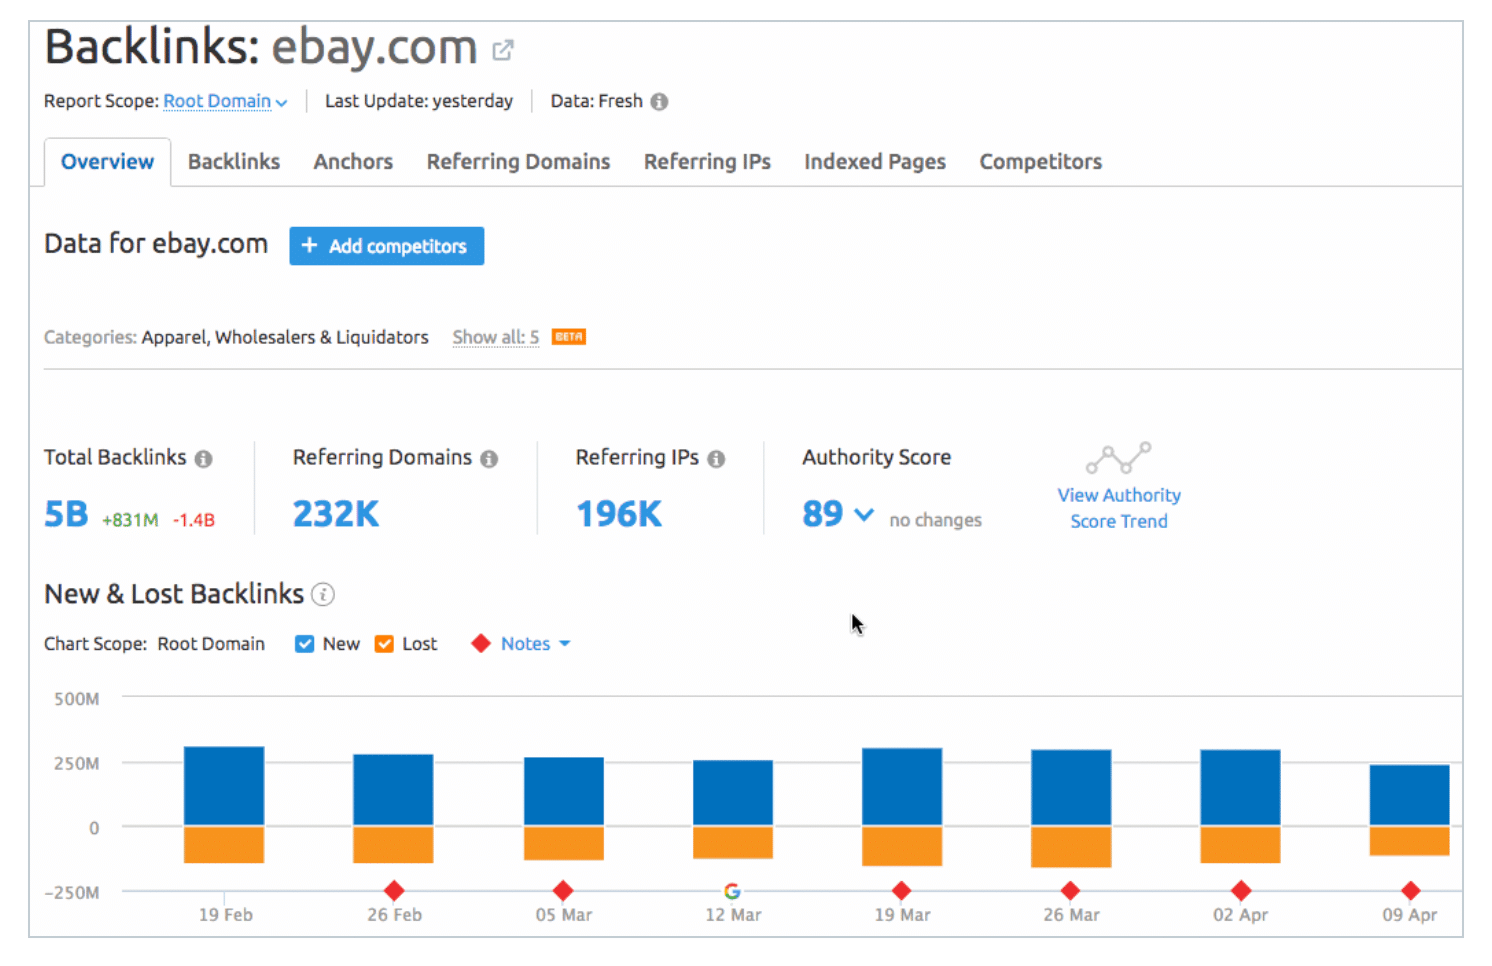Click the orange BETA badge
The image size is (1492, 966).
(569, 337)
